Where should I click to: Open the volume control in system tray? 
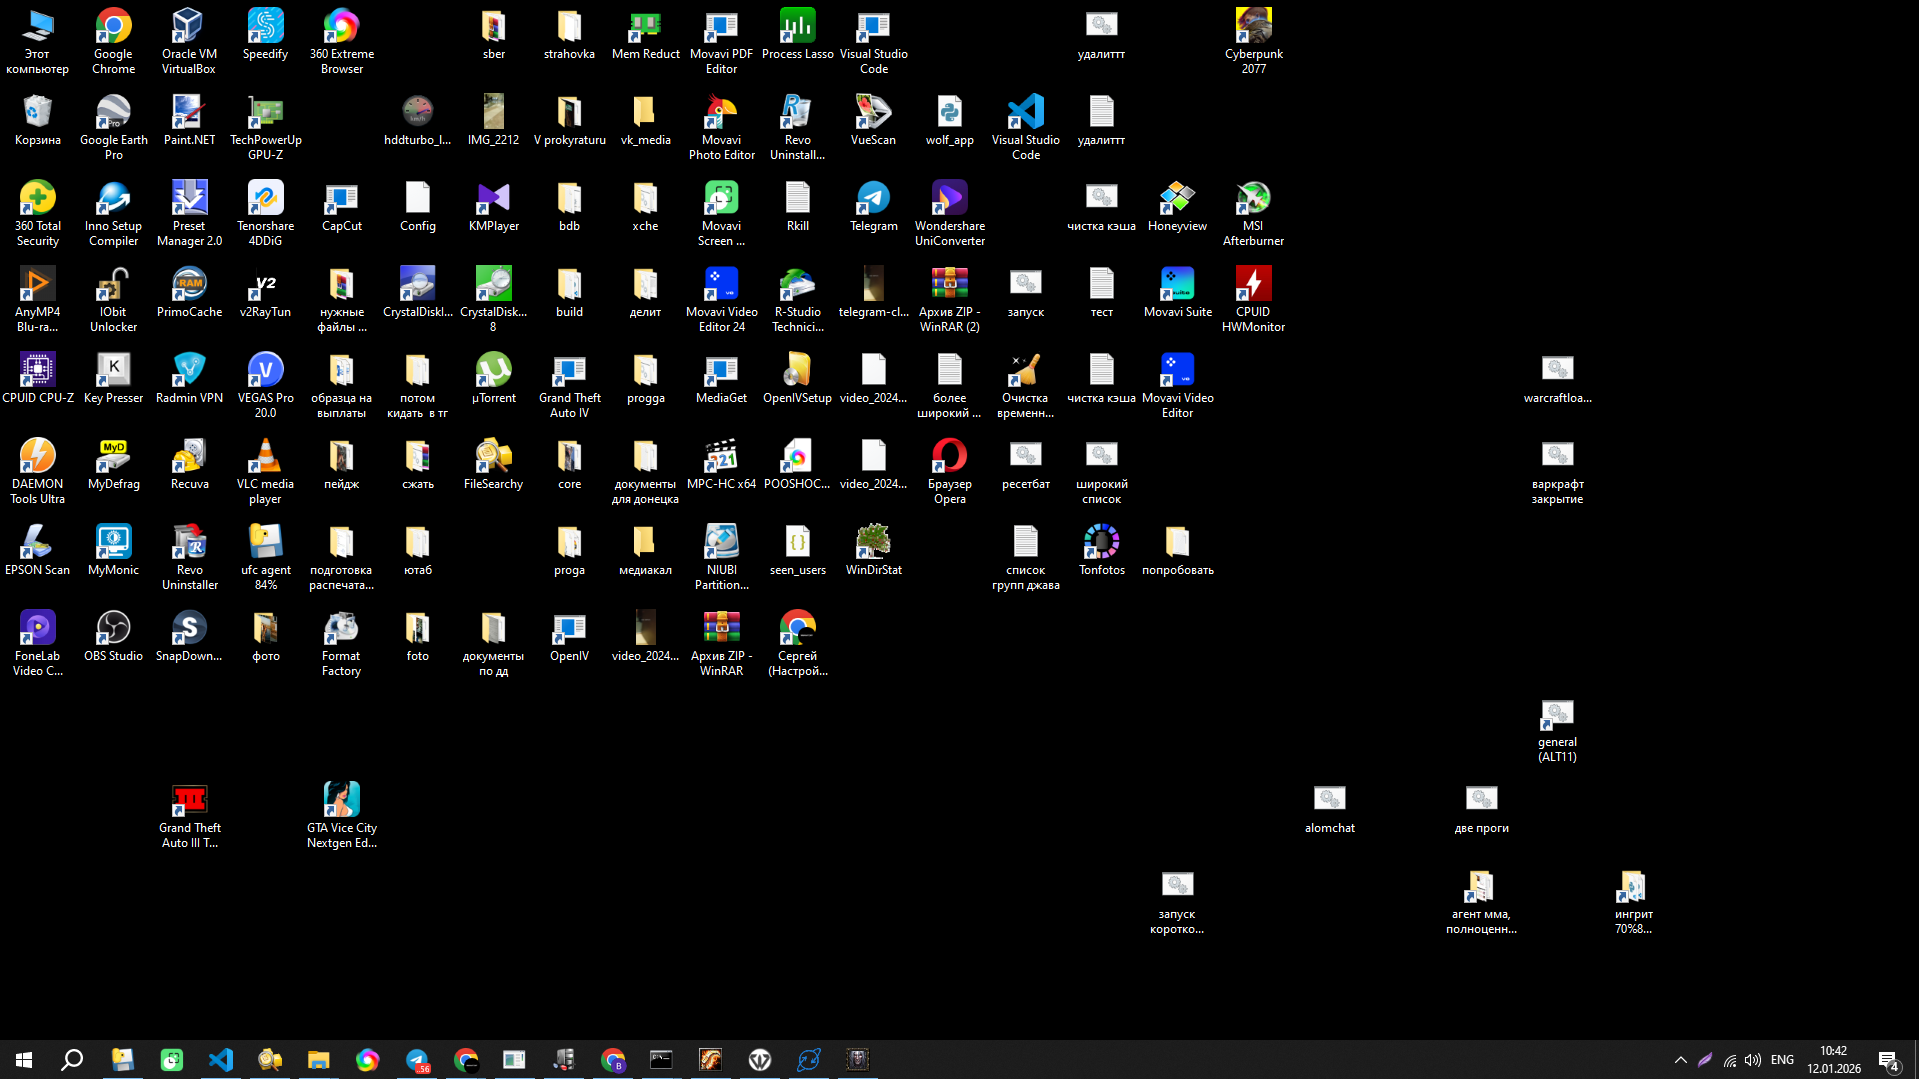(x=1753, y=1060)
